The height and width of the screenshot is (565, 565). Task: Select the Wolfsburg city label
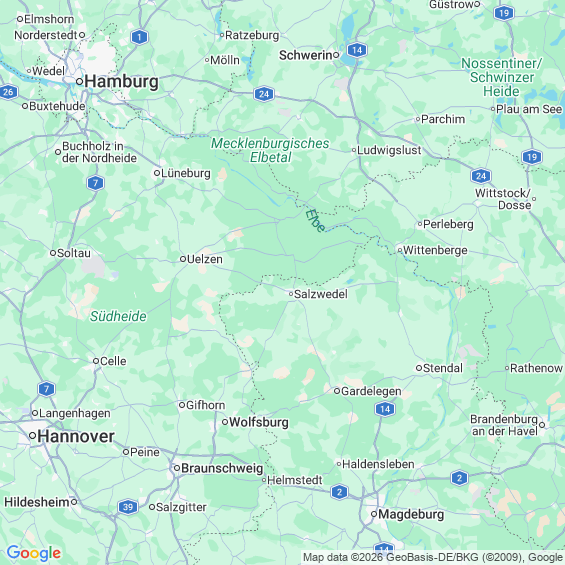point(259,422)
